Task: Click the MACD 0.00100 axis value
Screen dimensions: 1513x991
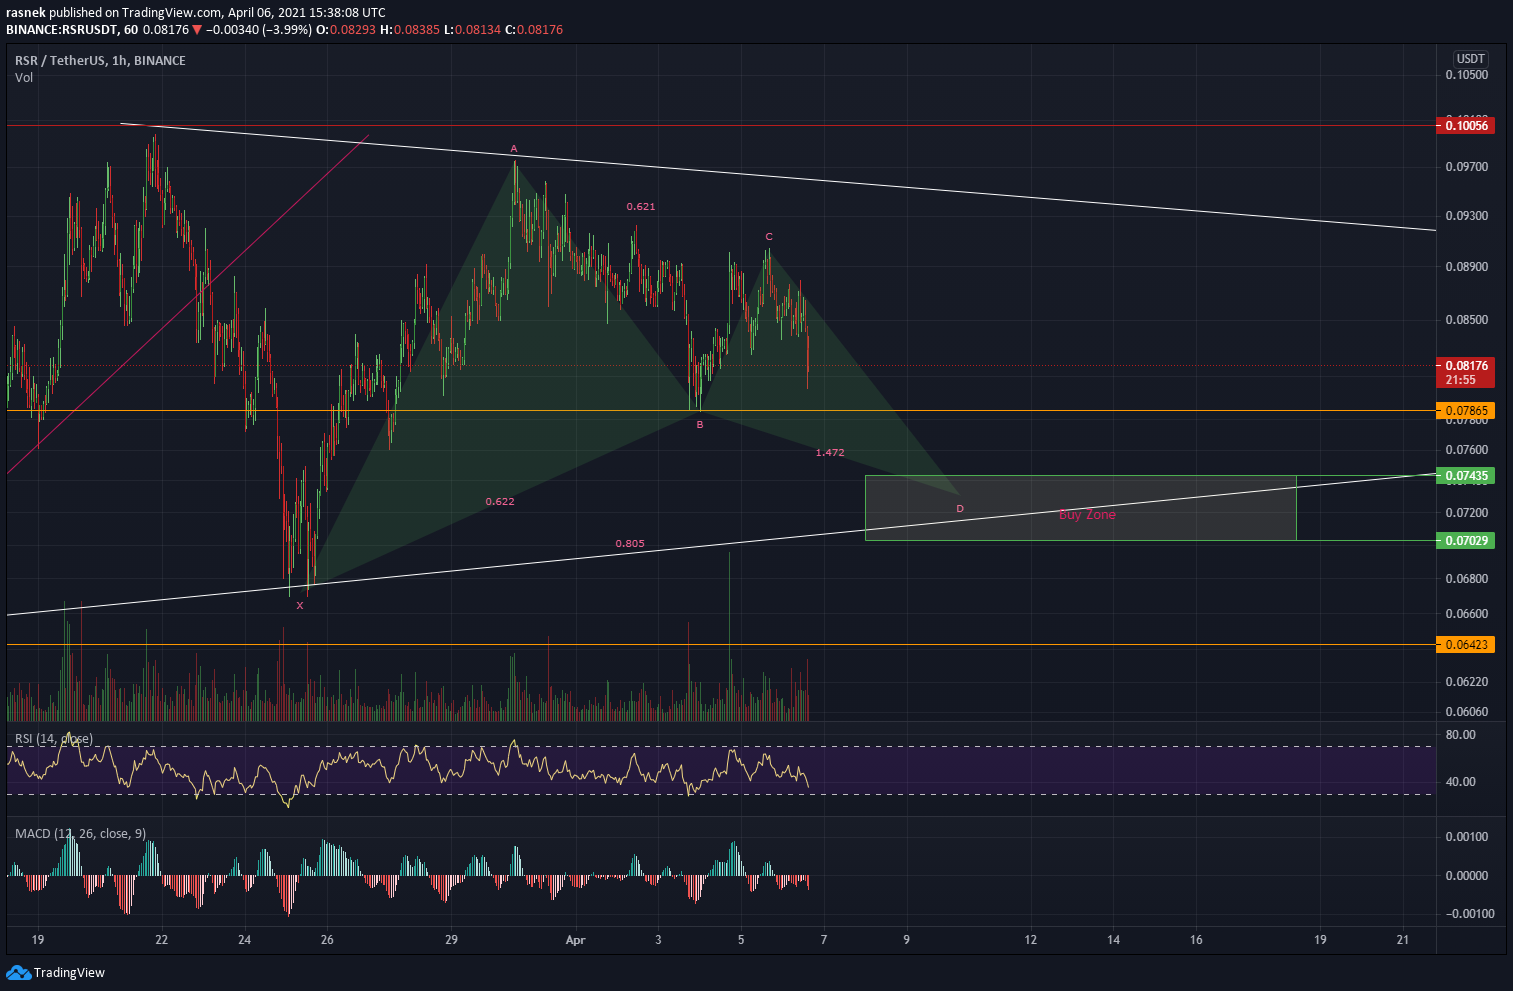Action: click(1467, 837)
